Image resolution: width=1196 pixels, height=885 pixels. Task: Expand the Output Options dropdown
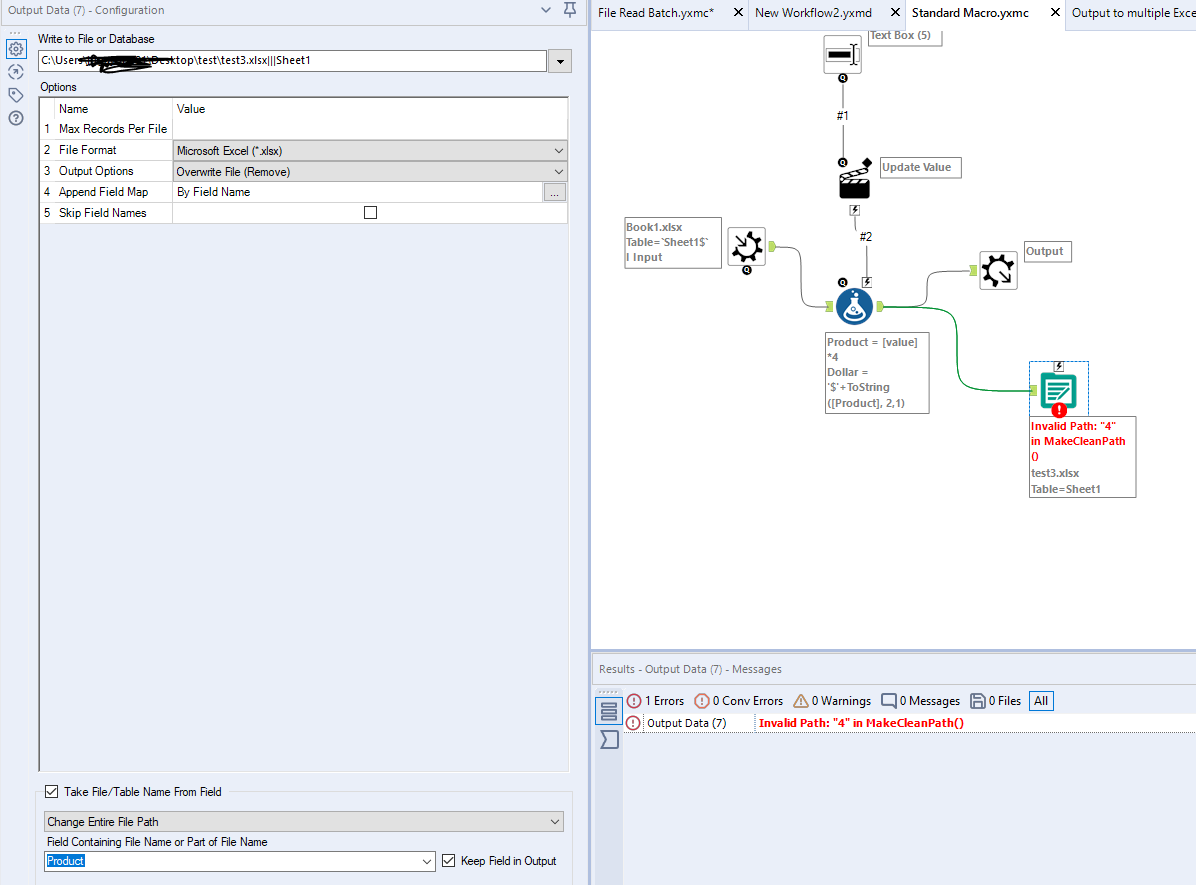tap(370, 172)
